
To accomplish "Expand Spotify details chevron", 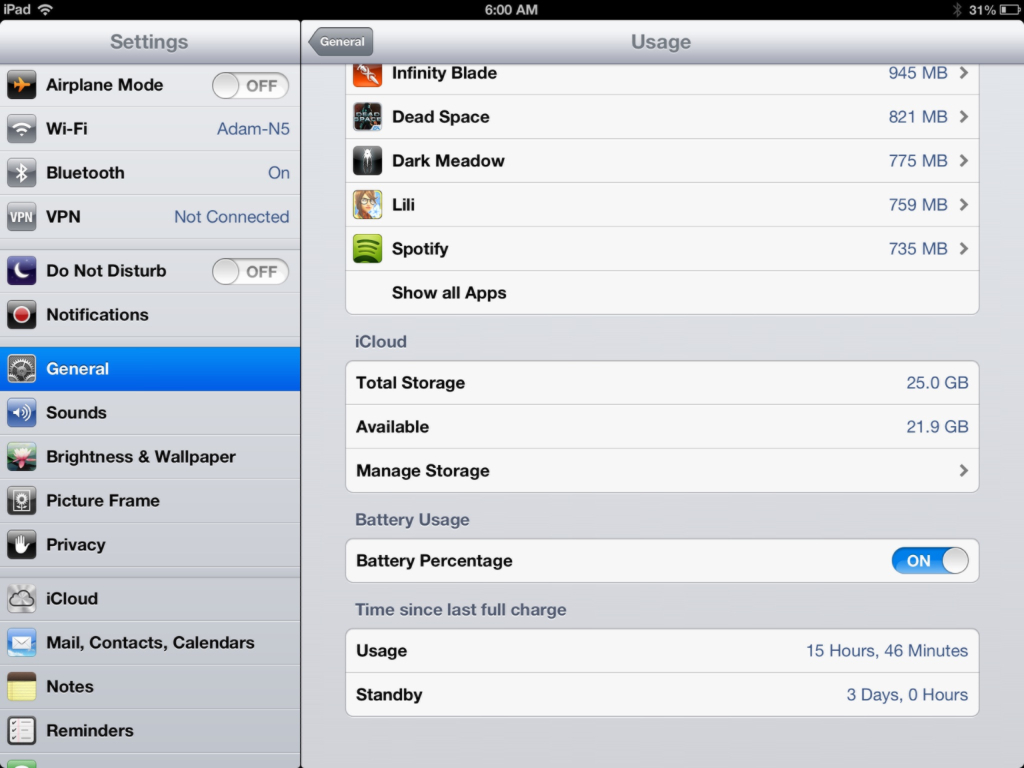I will (964, 249).
